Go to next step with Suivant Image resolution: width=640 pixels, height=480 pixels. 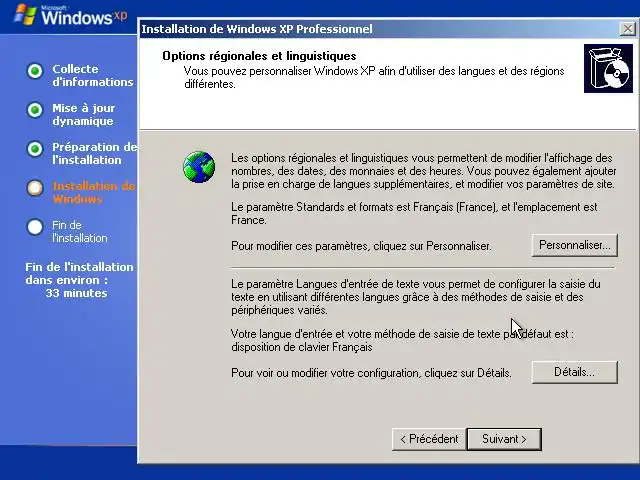(x=504, y=439)
